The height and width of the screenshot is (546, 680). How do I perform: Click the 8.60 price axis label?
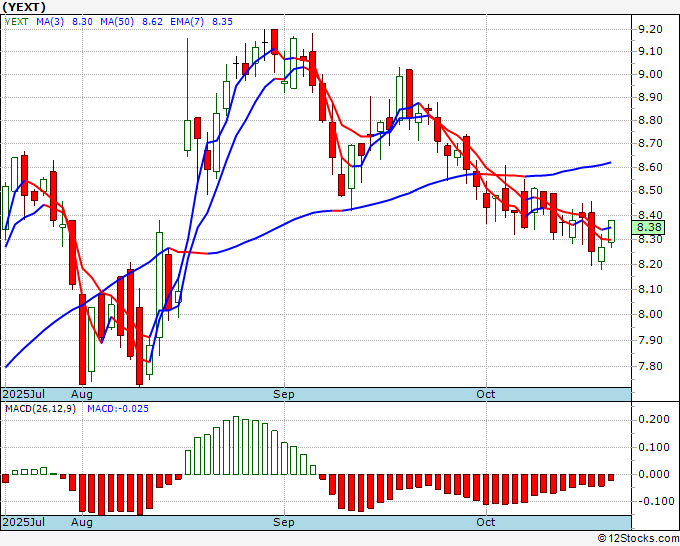click(650, 167)
